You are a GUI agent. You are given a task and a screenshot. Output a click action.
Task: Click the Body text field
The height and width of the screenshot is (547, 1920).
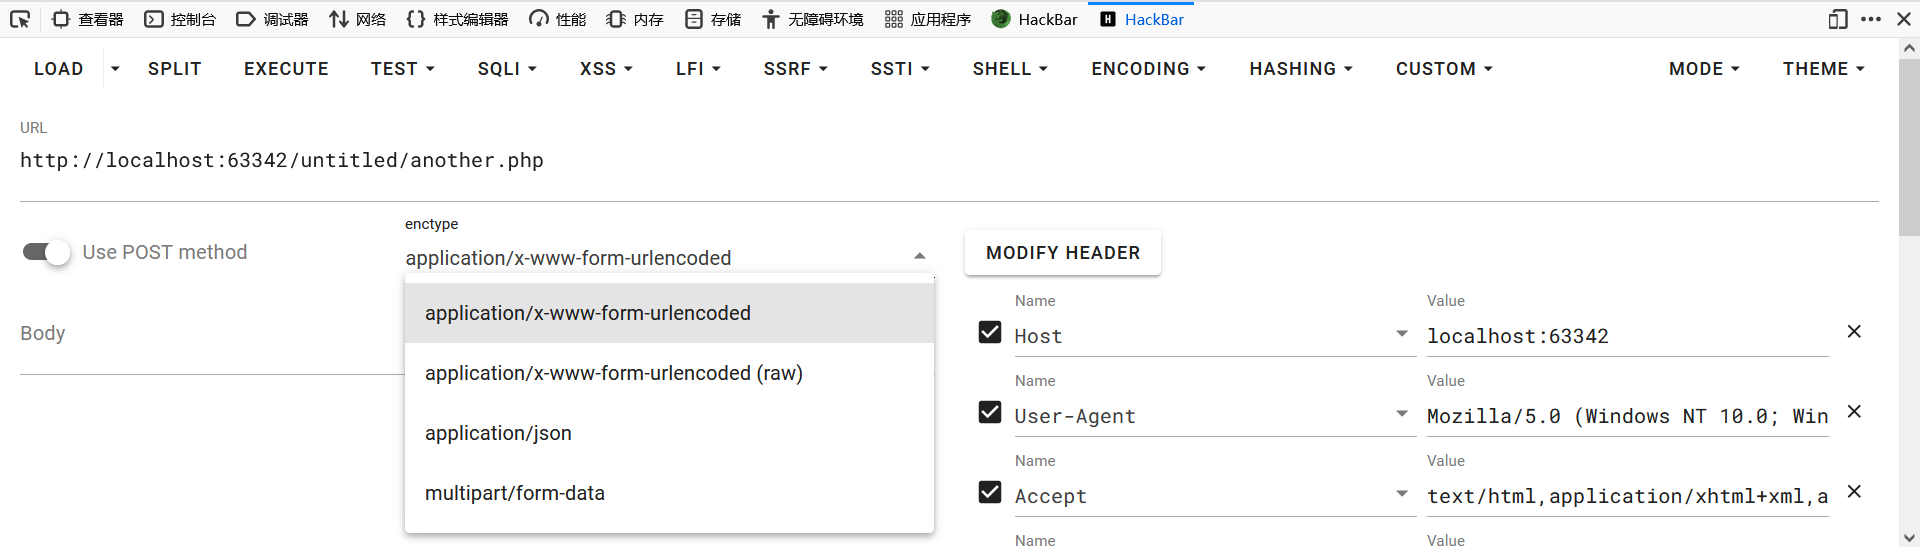pyautogui.click(x=212, y=334)
